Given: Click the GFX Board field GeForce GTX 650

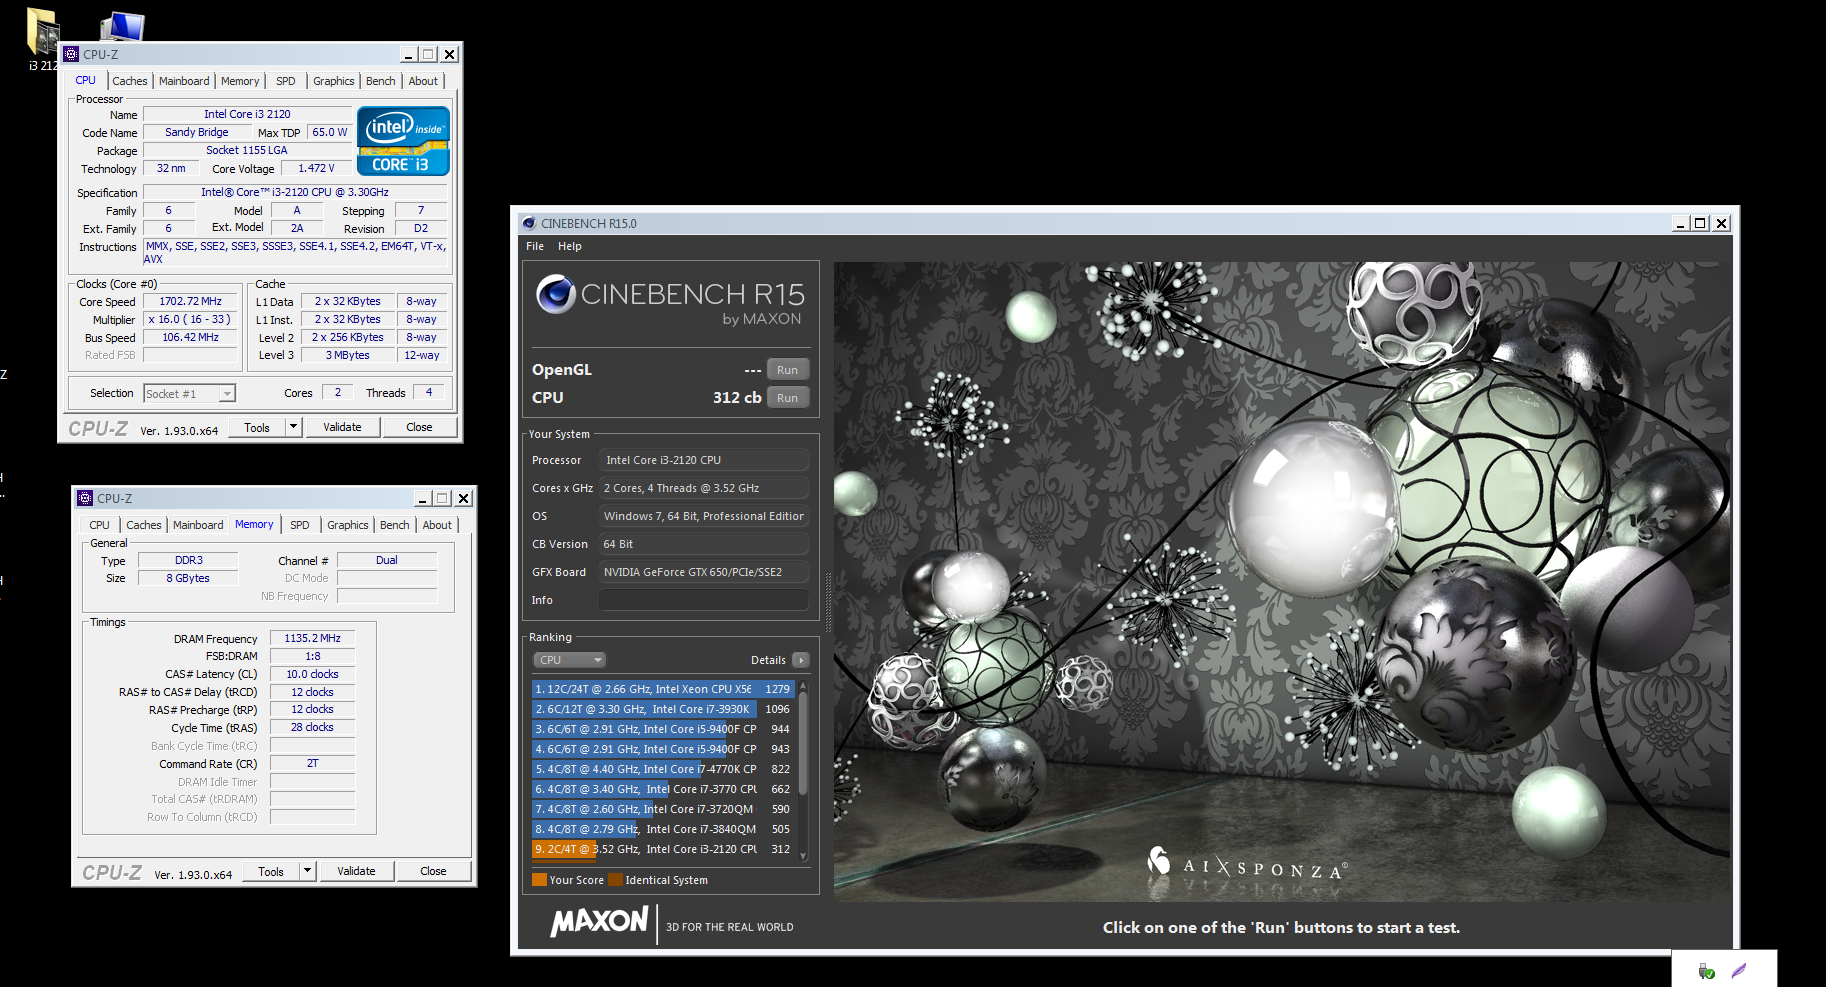Looking at the screenshot, I should [704, 572].
